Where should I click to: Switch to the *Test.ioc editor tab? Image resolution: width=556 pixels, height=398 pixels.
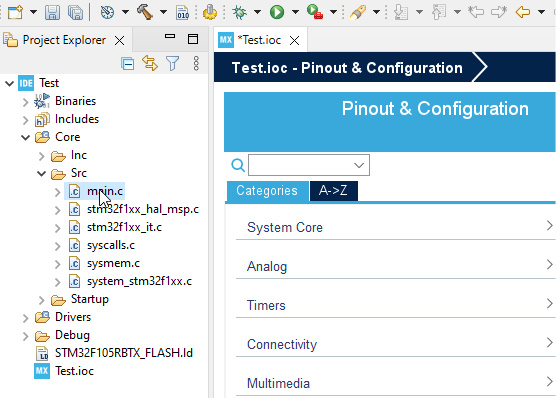(x=259, y=40)
